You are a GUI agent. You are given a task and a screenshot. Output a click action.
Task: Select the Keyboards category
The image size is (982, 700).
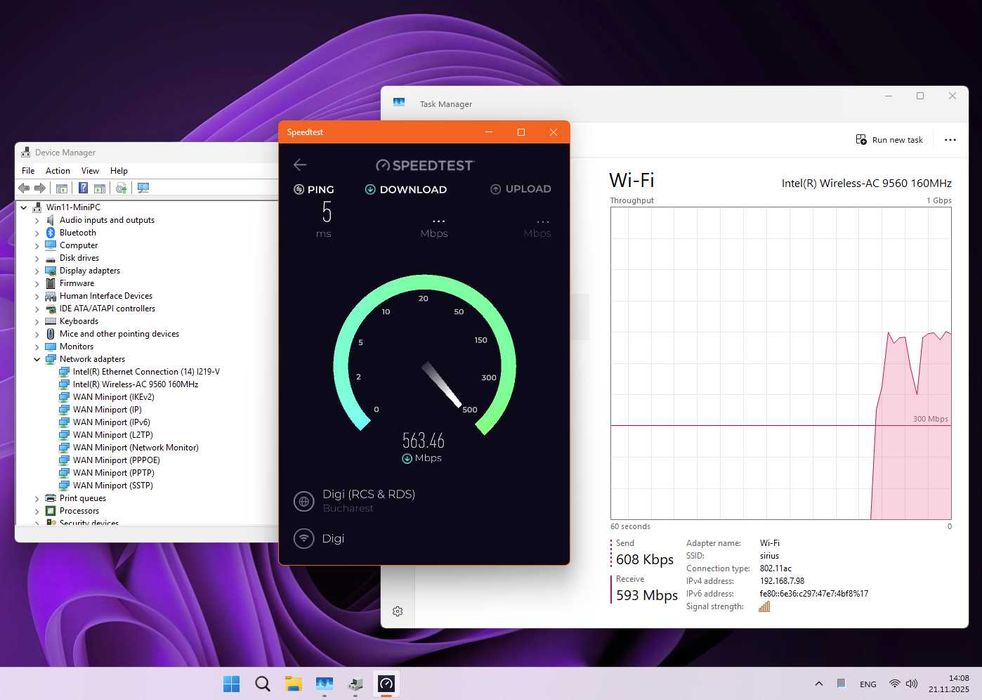tap(79, 321)
